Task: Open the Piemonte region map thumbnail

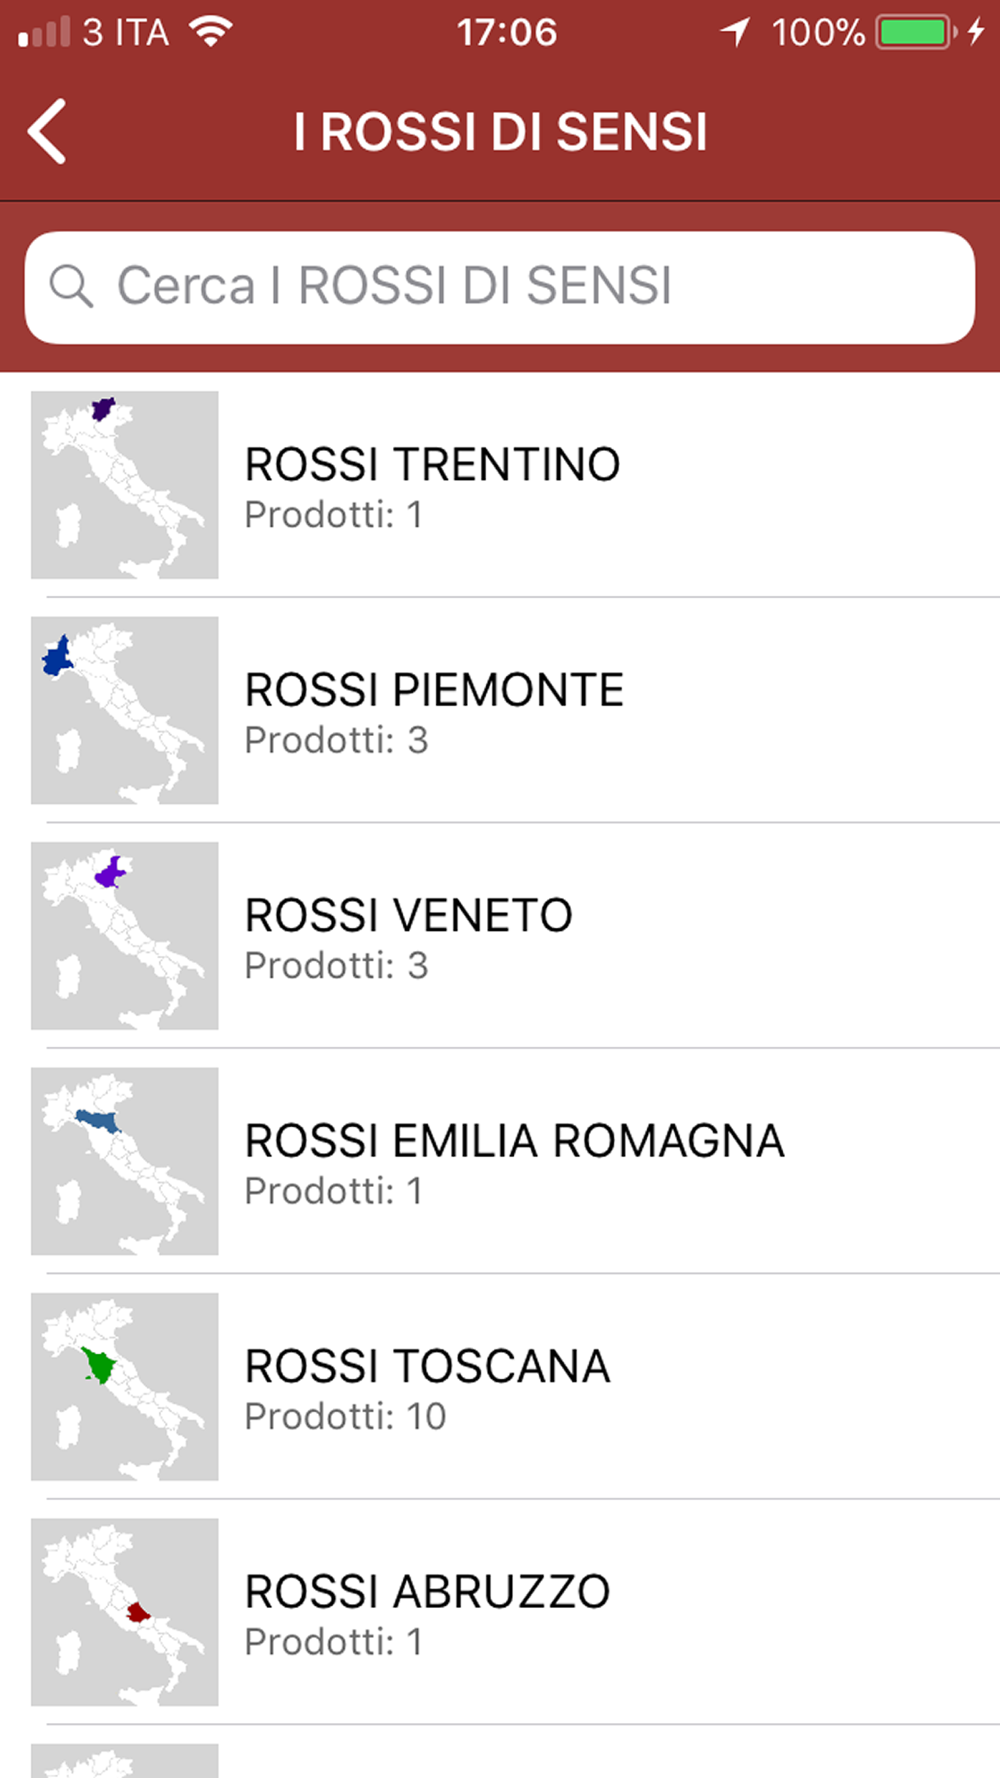Action: (x=125, y=710)
